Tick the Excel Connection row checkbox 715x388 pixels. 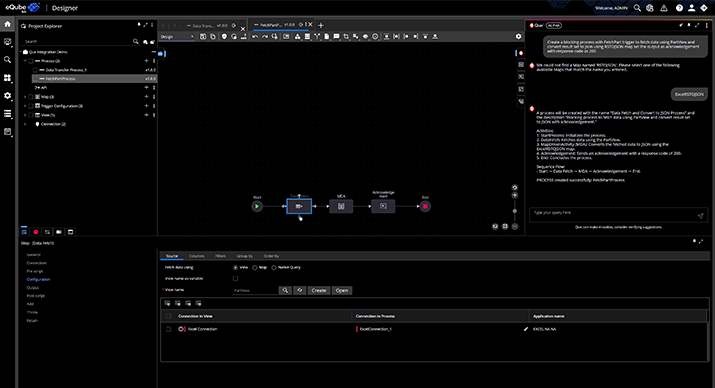pos(168,329)
